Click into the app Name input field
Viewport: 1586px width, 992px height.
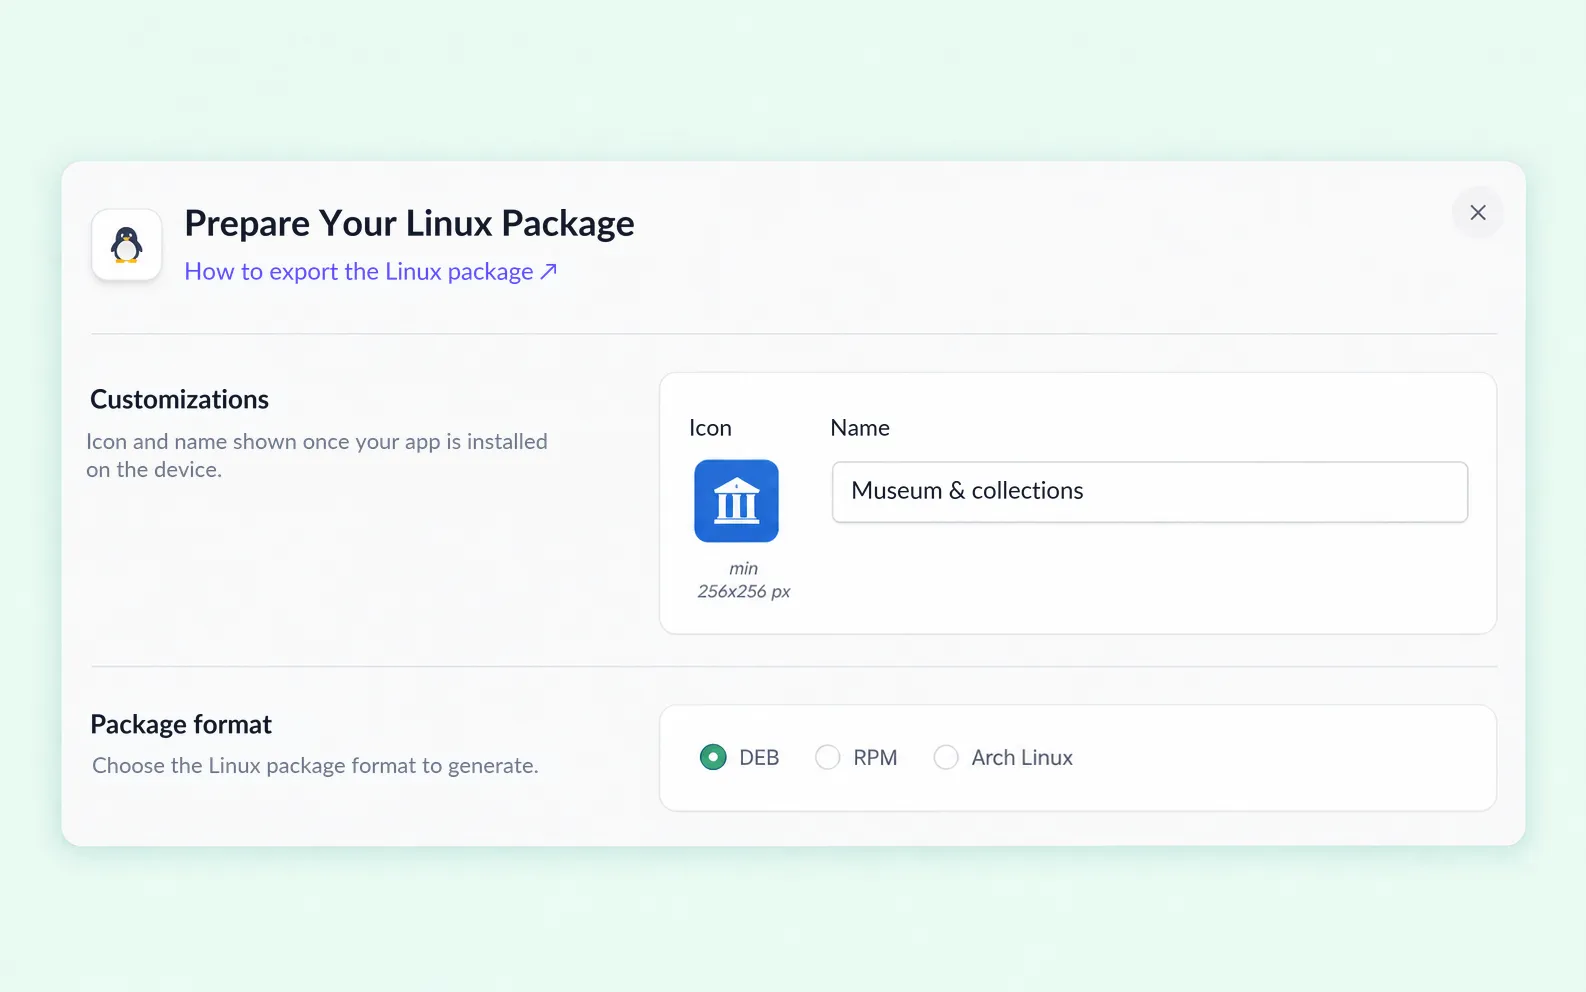coord(1150,492)
